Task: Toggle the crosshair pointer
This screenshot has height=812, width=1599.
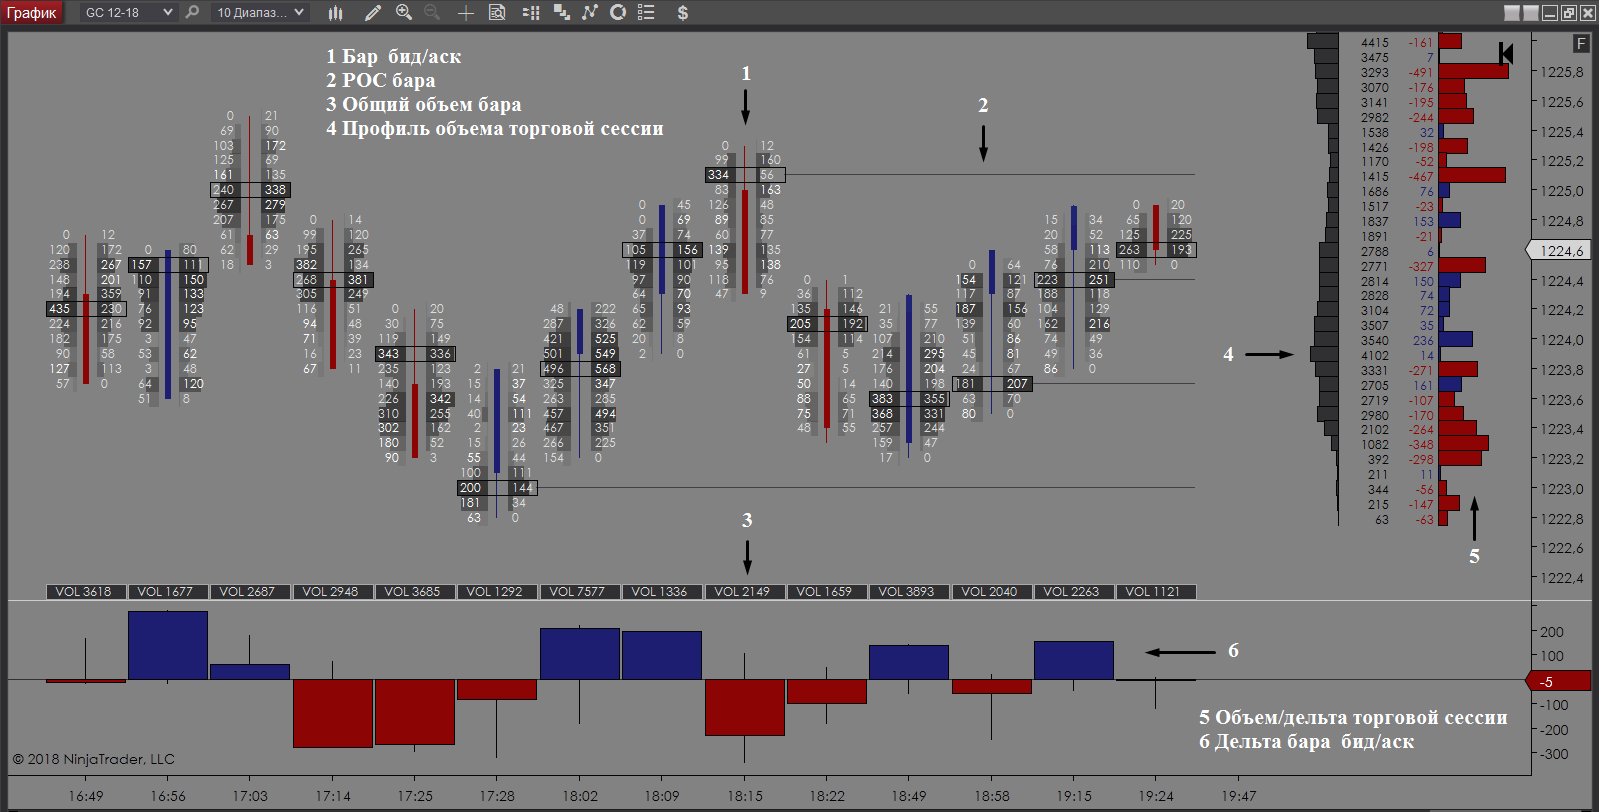Action: coord(466,12)
